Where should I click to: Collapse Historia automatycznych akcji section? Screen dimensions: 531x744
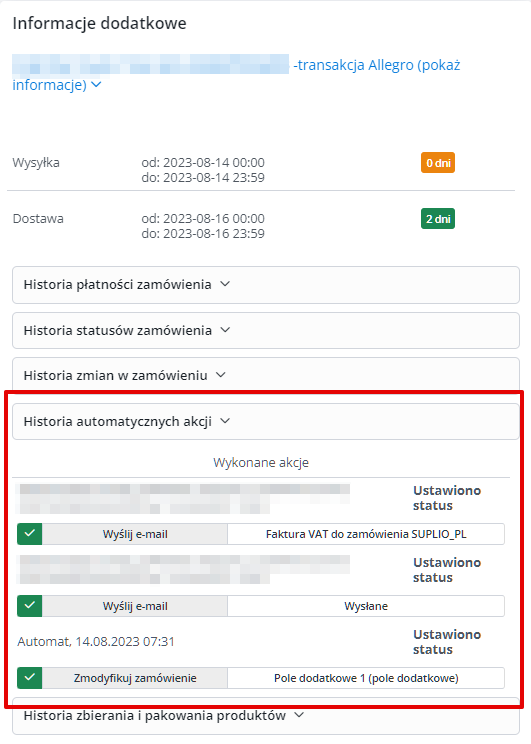[x=266, y=421]
